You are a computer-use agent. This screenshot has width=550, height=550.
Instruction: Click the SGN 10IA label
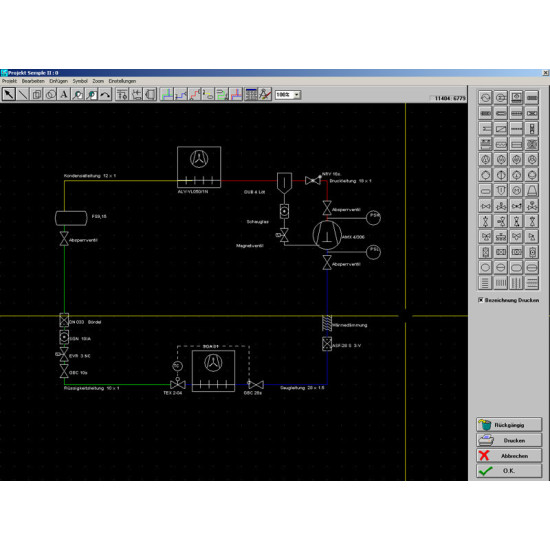coord(80,339)
